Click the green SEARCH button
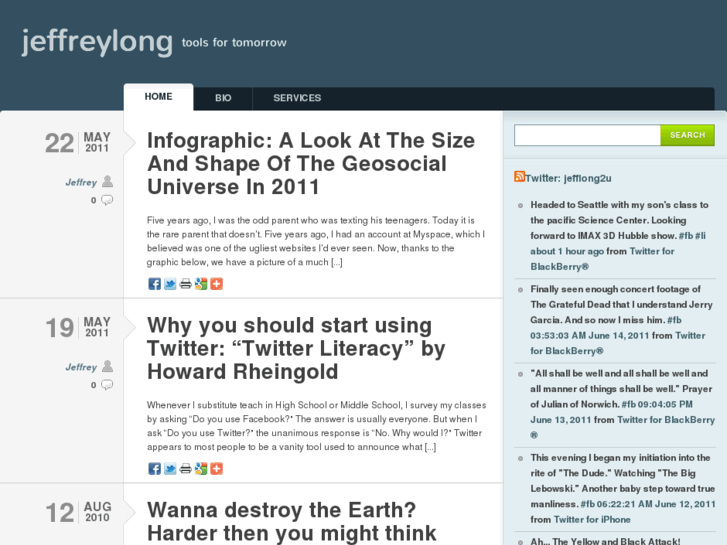The image size is (727, 545). click(x=687, y=135)
